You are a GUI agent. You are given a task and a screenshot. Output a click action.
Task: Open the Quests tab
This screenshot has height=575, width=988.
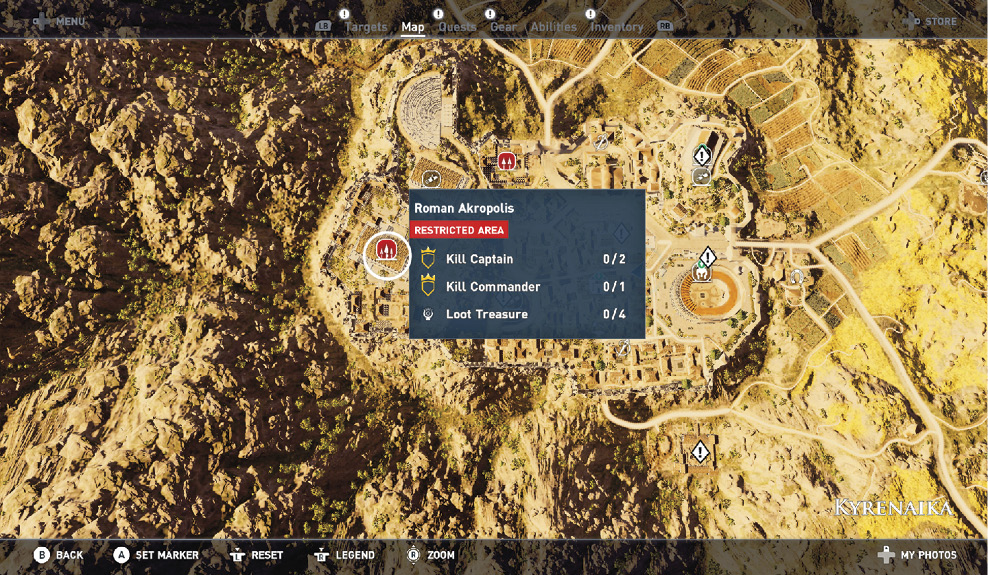click(x=457, y=26)
